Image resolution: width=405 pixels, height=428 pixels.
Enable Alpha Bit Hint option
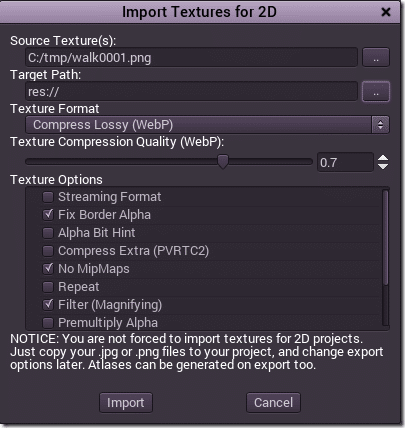click(48, 233)
